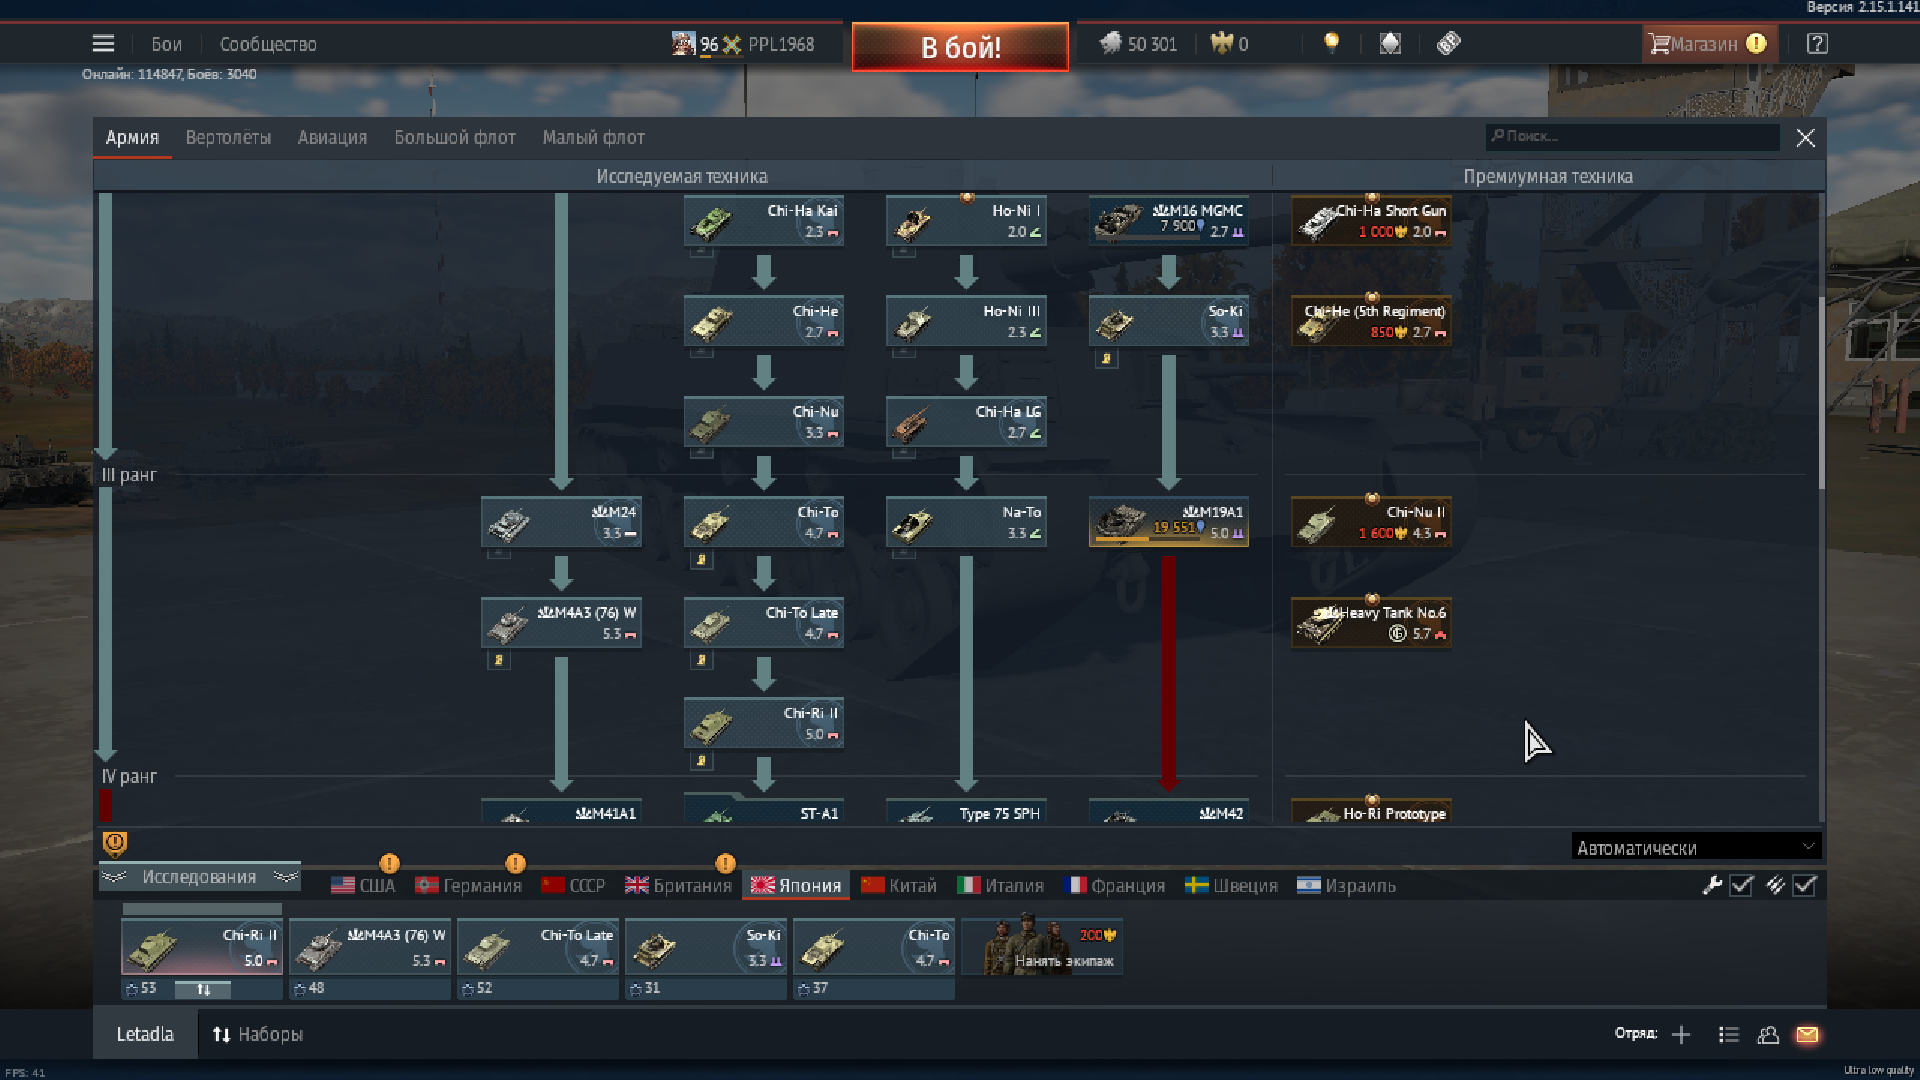Select premium Chi-He (5th Regiment) card
Screen dimensions: 1920x1080
pyautogui.click(x=1371, y=321)
